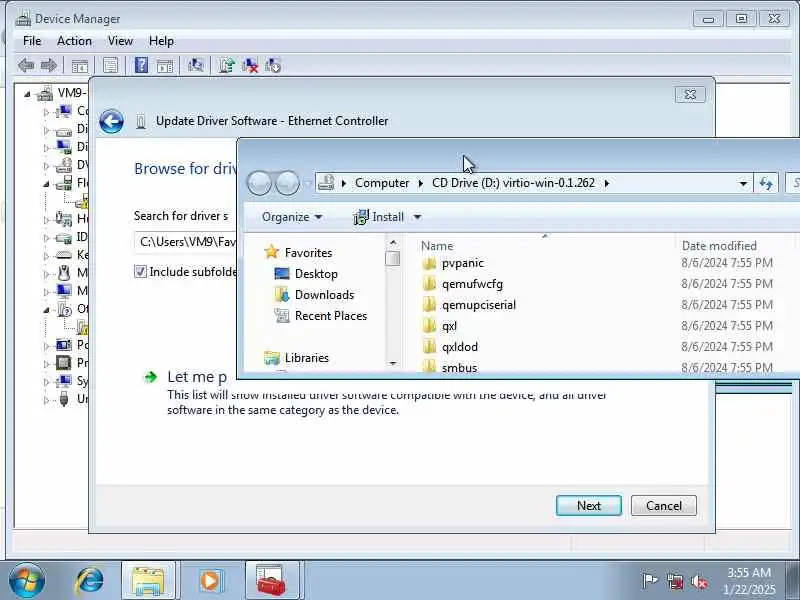The height and width of the screenshot is (600, 800).
Task: Click the network tray icon with red X
Action: pyautogui.click(x=674, y=581)
